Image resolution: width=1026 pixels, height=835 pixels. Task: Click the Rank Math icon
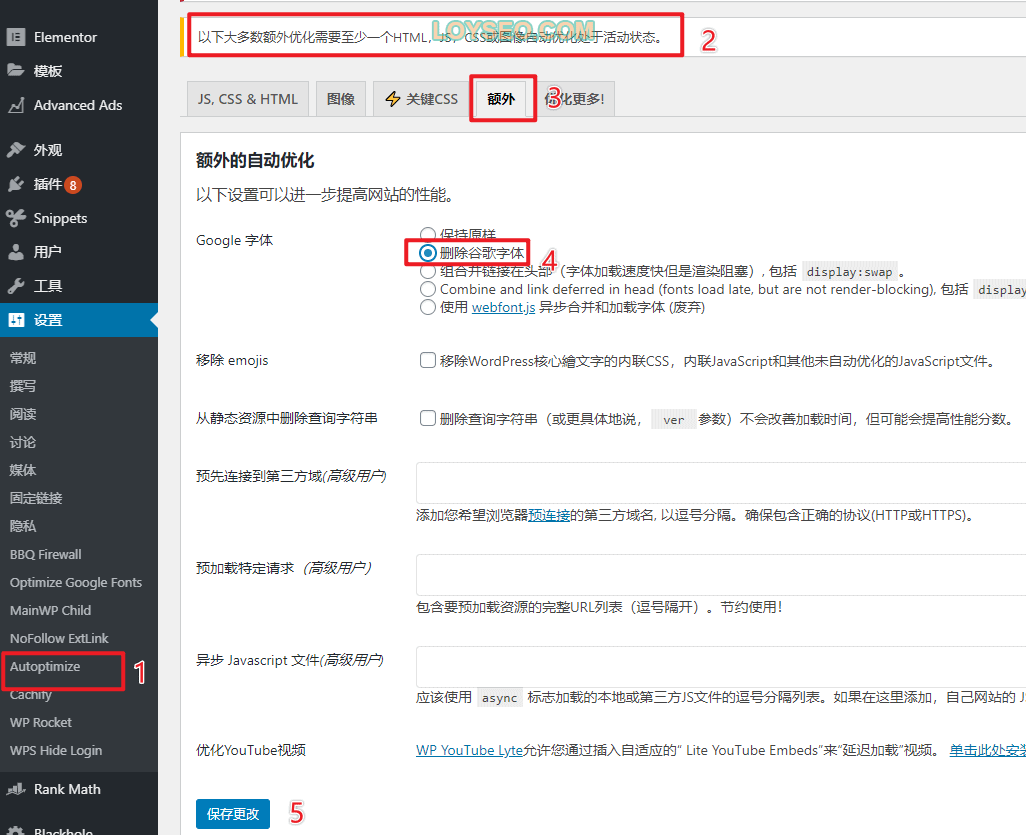coord(16,789)
